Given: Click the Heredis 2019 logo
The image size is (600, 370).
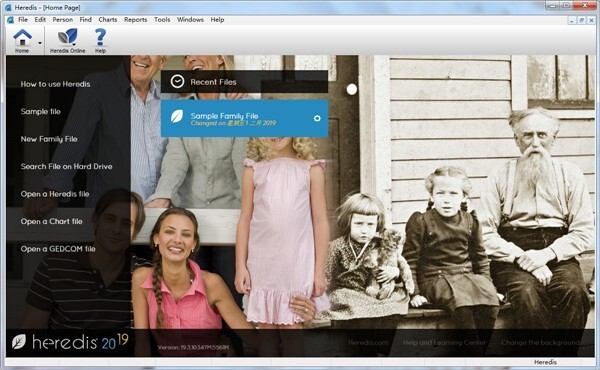Looking at the screenshot, I should coord(70,341).
